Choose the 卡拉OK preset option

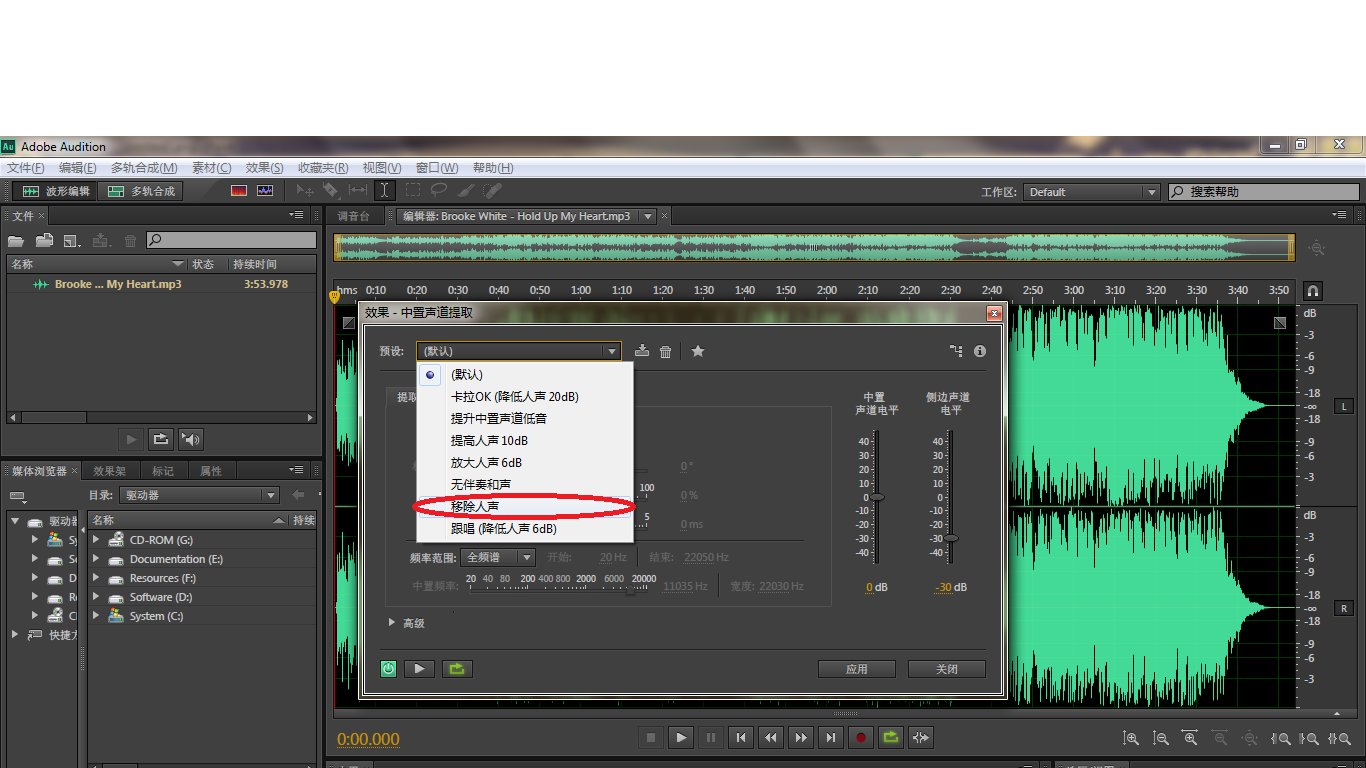[x=514, y=397]
